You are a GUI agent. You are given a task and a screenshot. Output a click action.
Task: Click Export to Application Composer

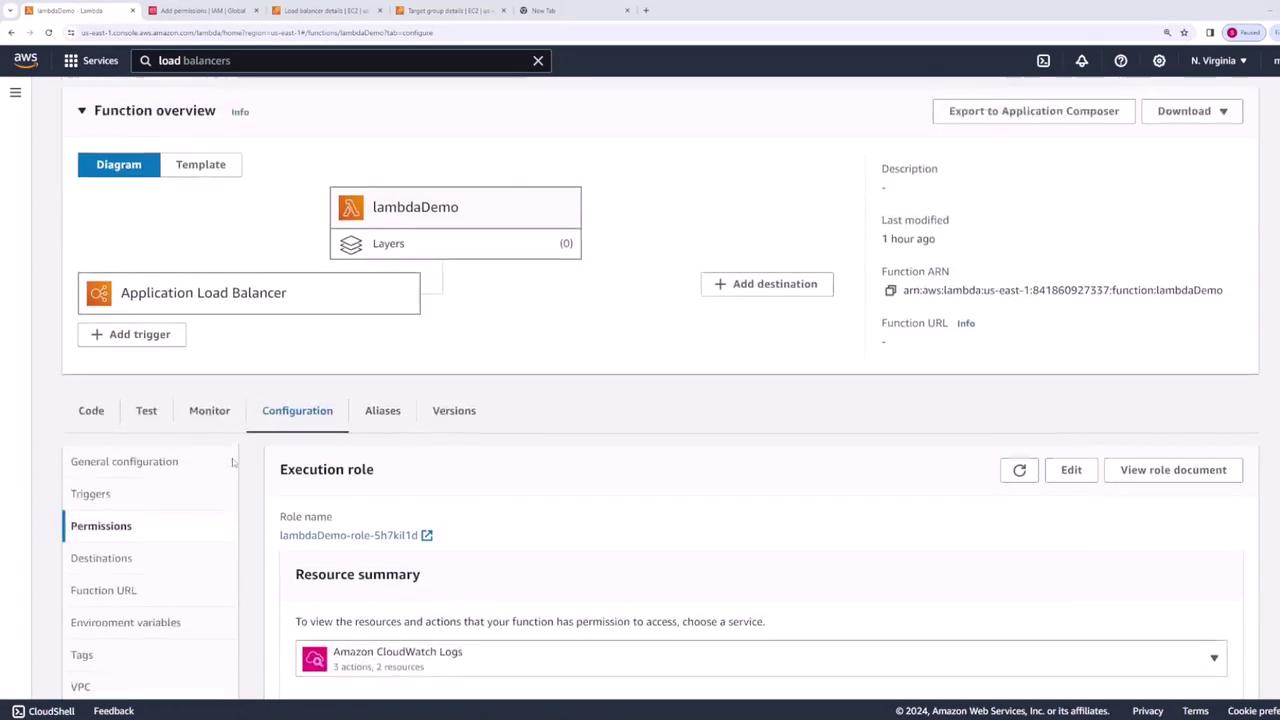(1034, 111)
